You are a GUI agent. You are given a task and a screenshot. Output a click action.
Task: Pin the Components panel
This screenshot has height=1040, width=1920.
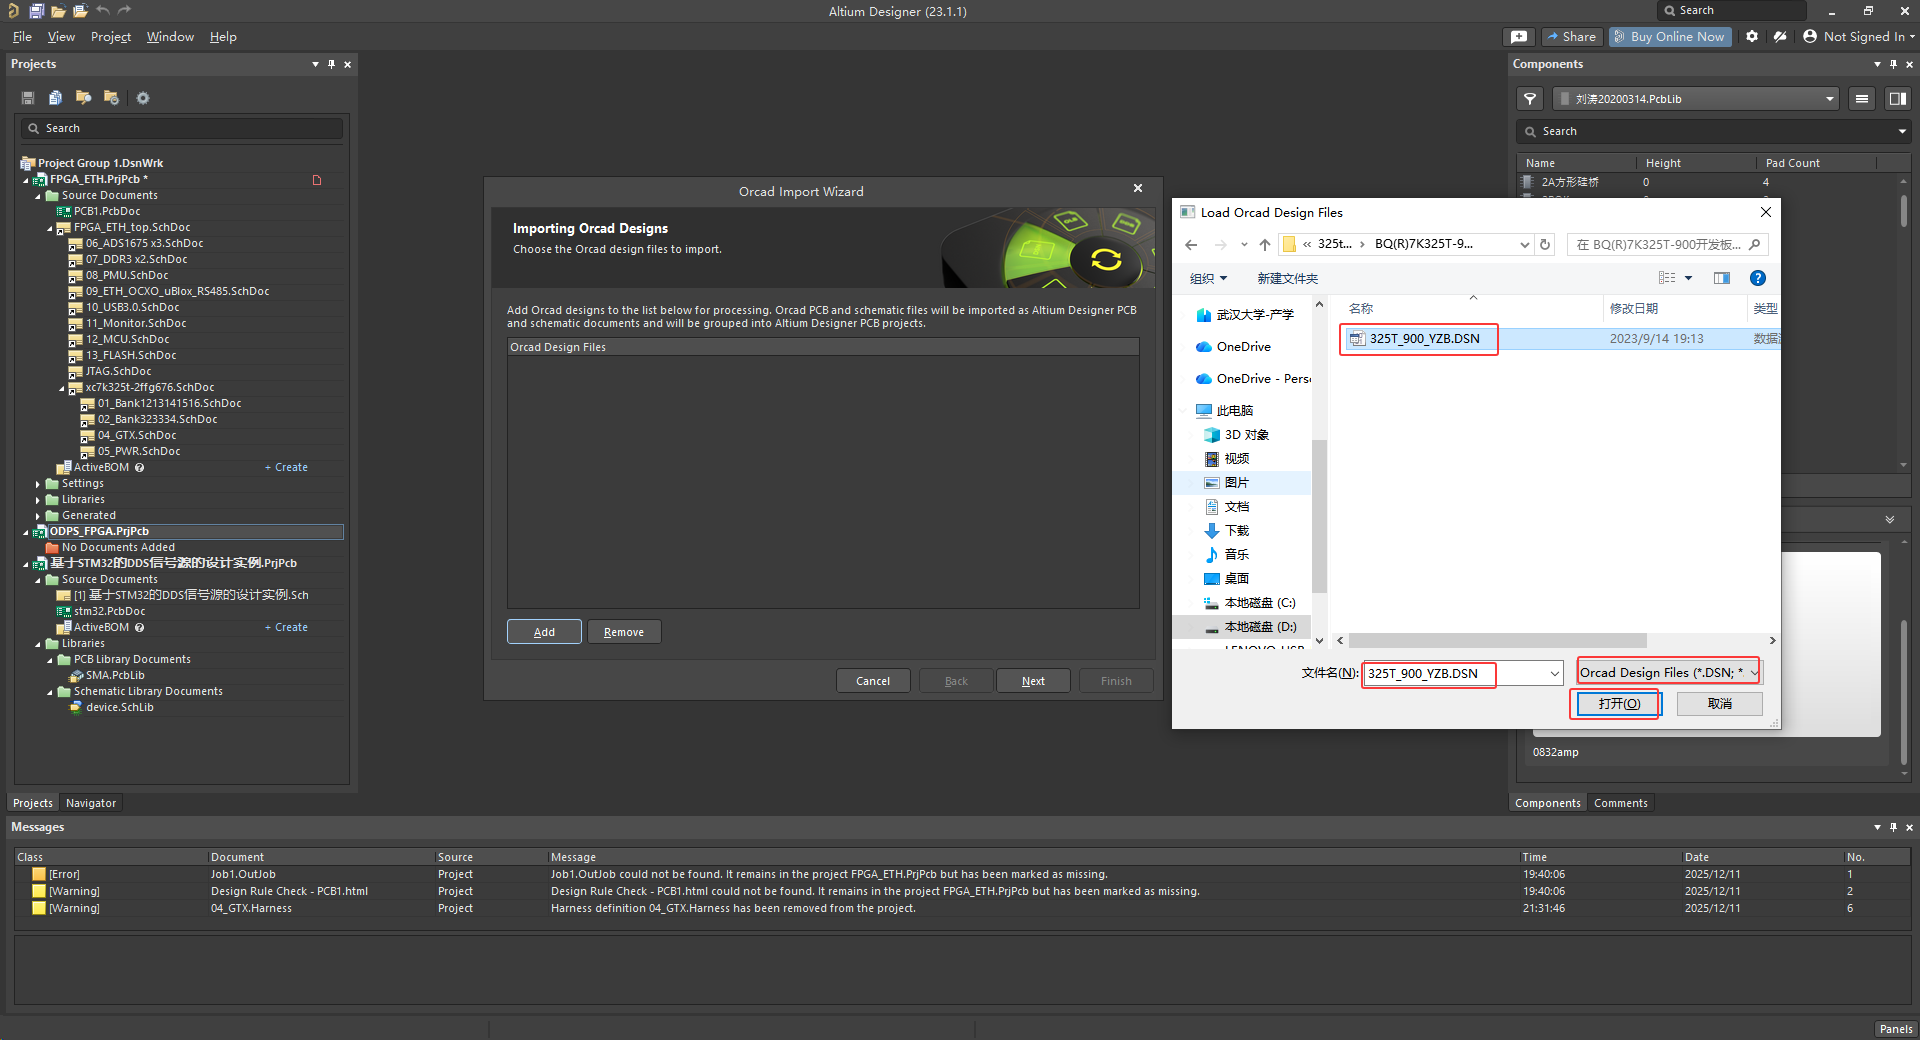1893,64
